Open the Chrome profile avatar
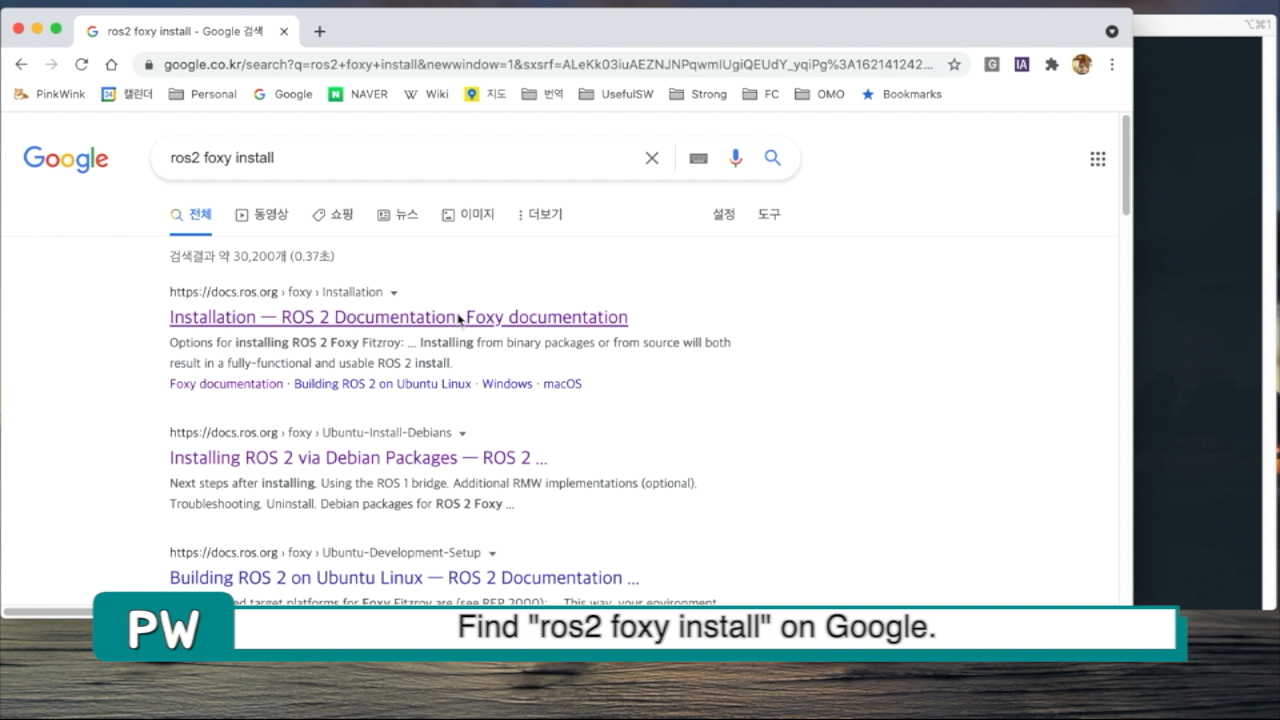The width and height of the screenshot is (1280, 720). tap(1081, 64)
